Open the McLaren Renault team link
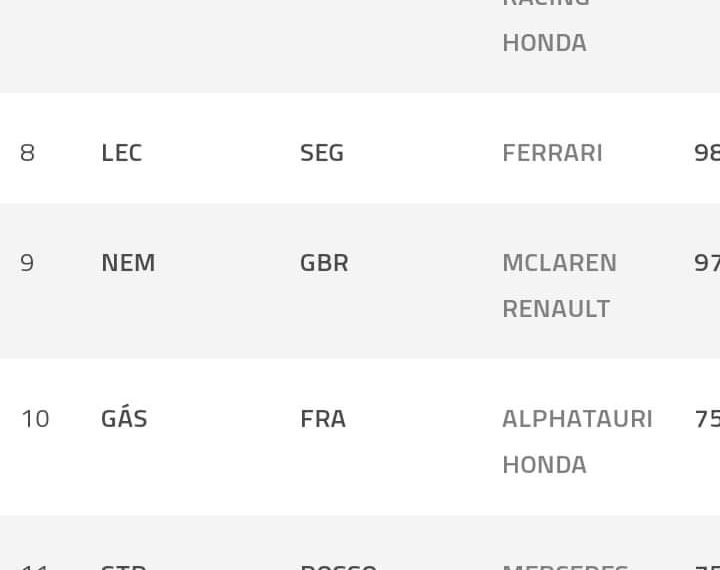Image resolution: width=720 pixels, height=570 pixels. click(x=559, y=285)
